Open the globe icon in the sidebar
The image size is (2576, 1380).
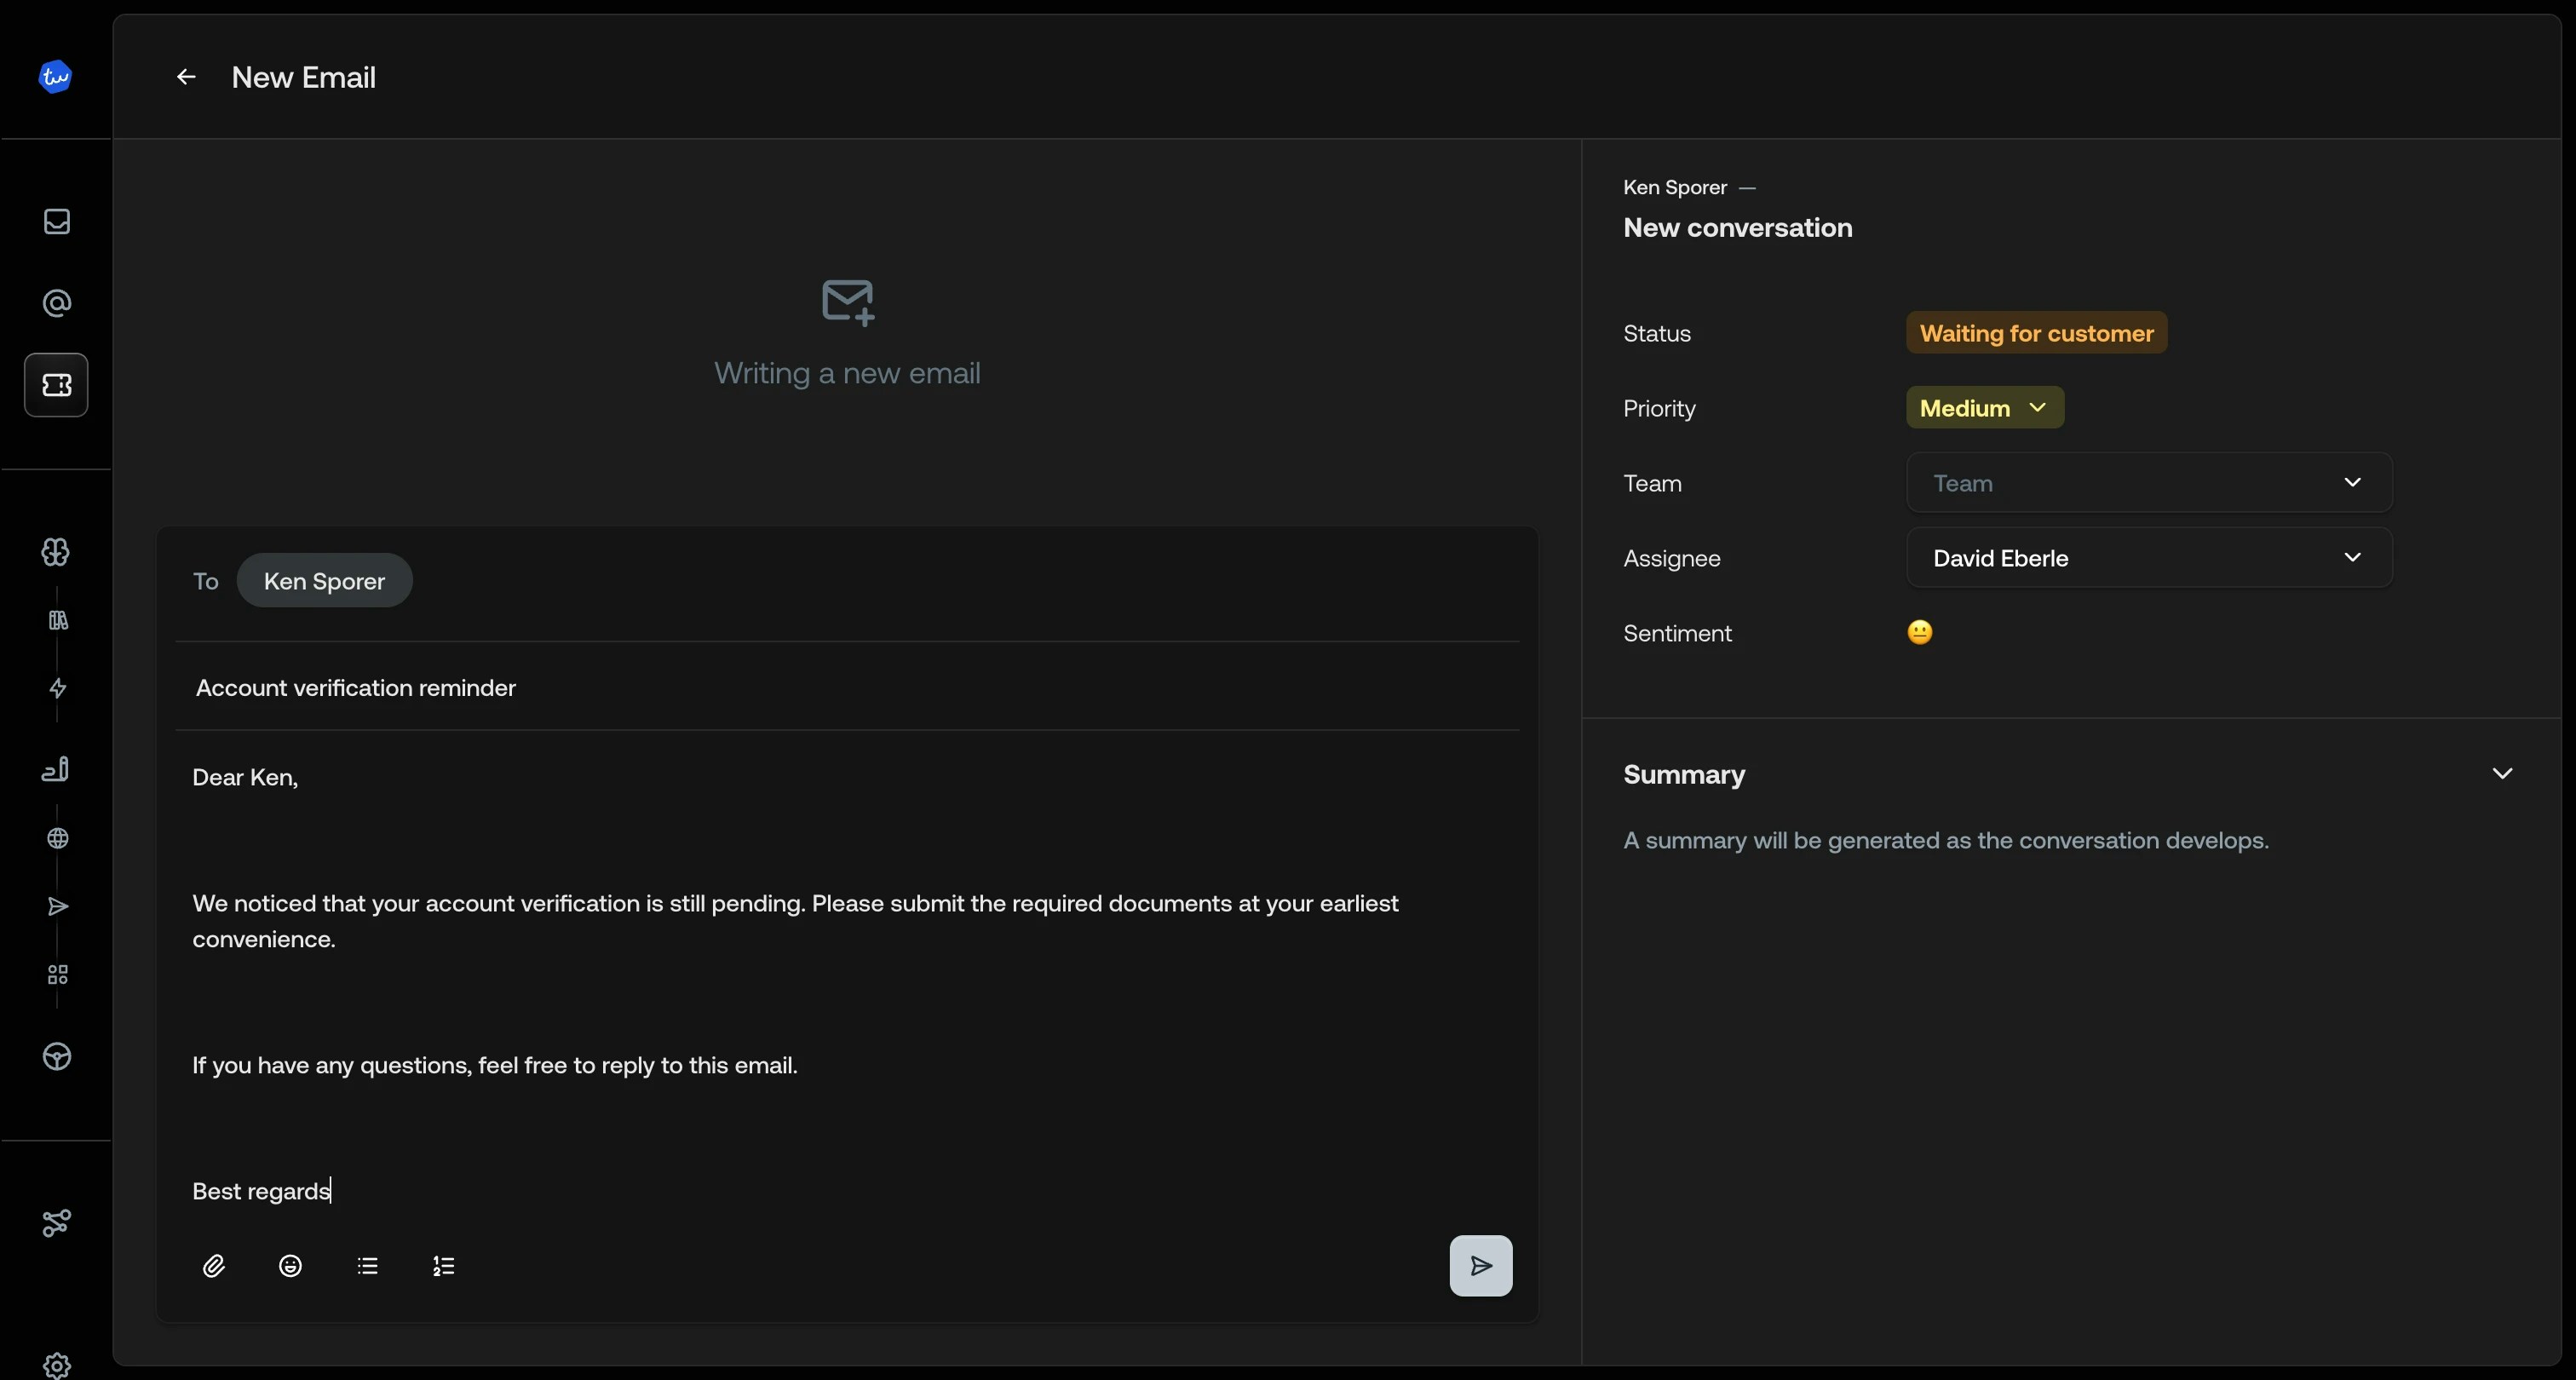pos(56,838)
